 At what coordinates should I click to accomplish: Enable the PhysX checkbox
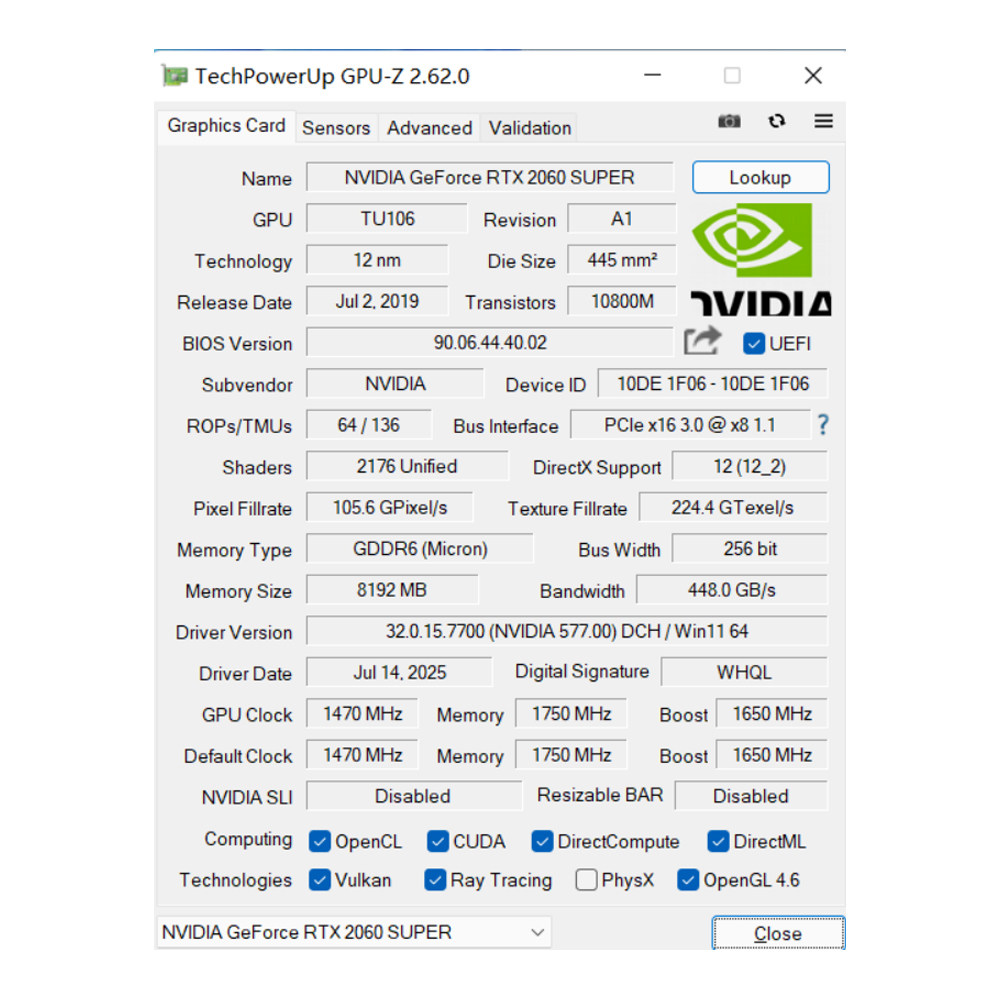point(586,880)
